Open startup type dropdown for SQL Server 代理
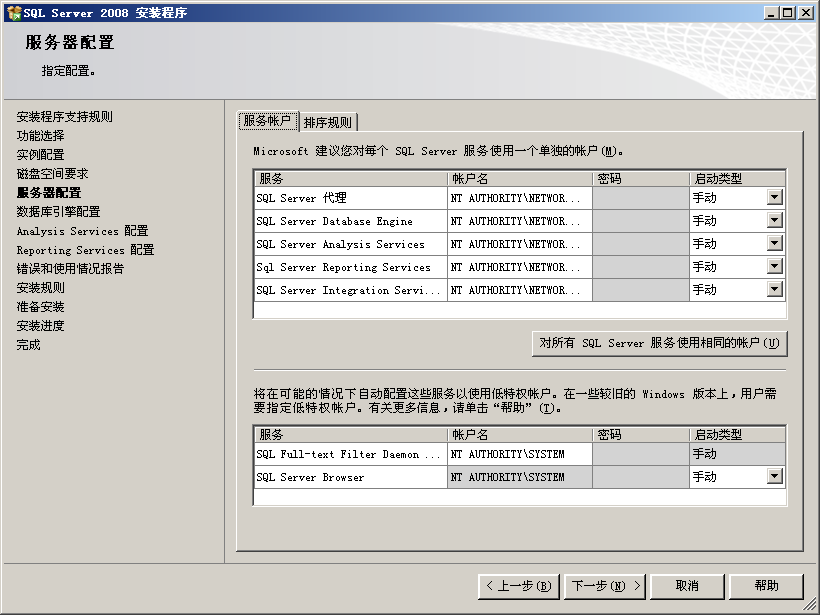 click(x=775, y=198)
